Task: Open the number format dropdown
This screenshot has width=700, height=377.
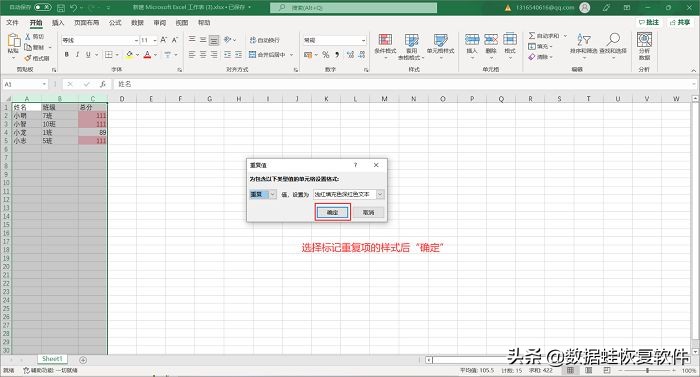Action: click(364, 40)
